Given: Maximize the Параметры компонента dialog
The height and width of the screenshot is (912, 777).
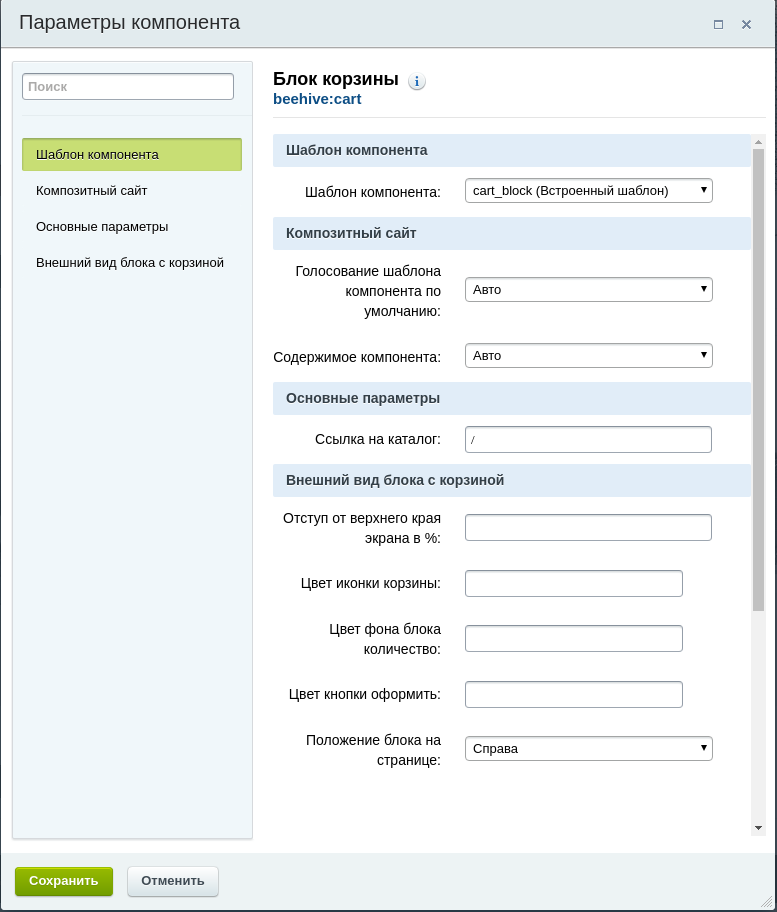Looking at the screenshot, I should 718,24.
